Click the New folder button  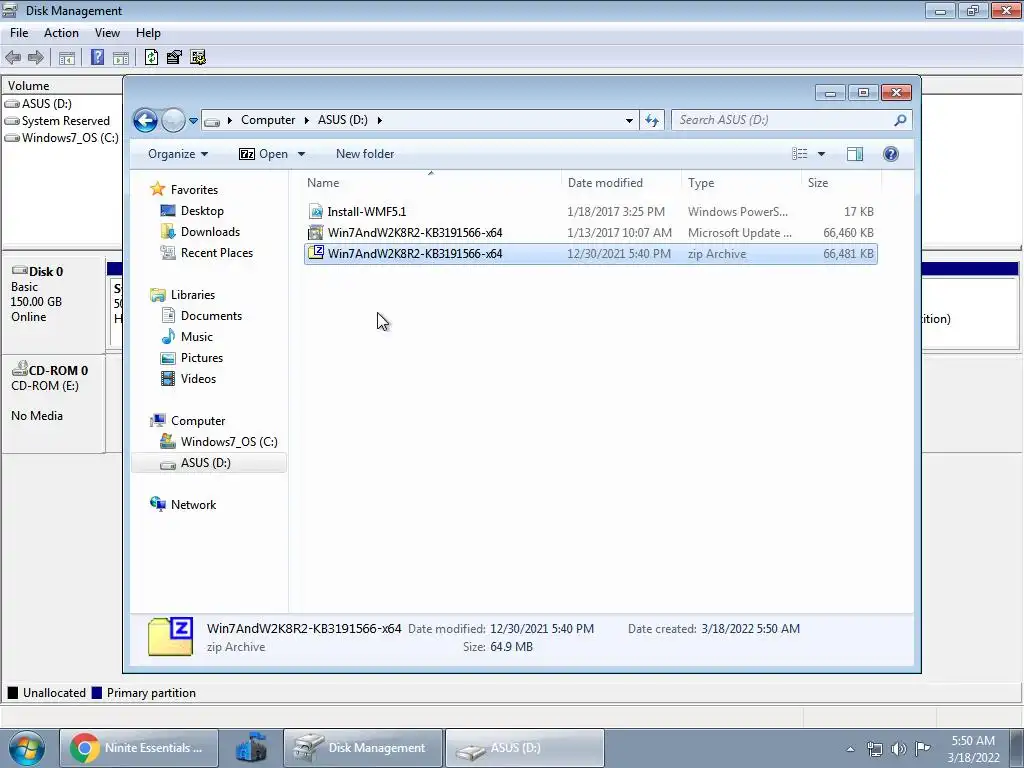click(x=365, y=154)
